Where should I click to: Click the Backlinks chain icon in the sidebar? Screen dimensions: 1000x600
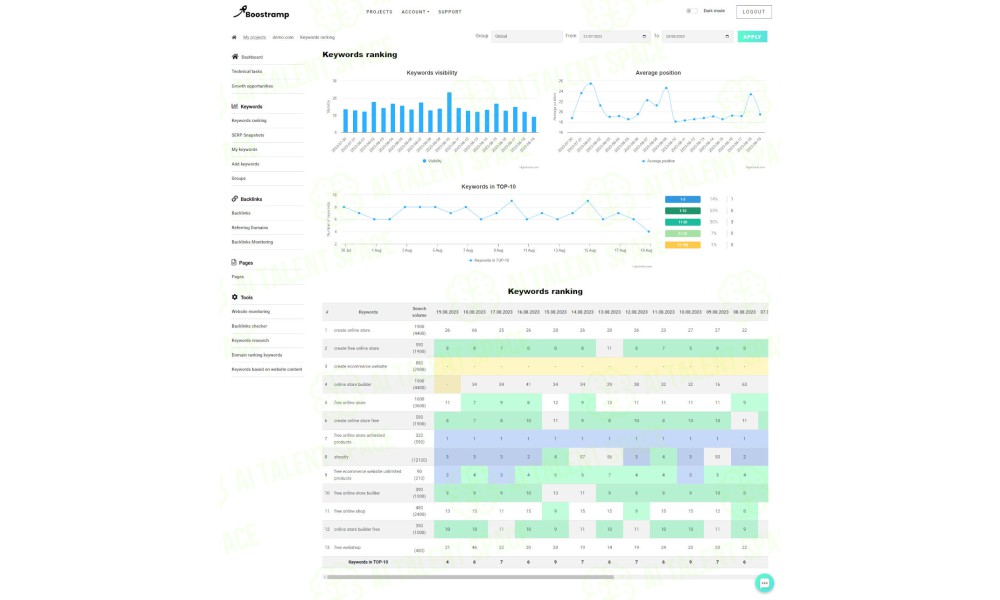(x=235, y=199)
